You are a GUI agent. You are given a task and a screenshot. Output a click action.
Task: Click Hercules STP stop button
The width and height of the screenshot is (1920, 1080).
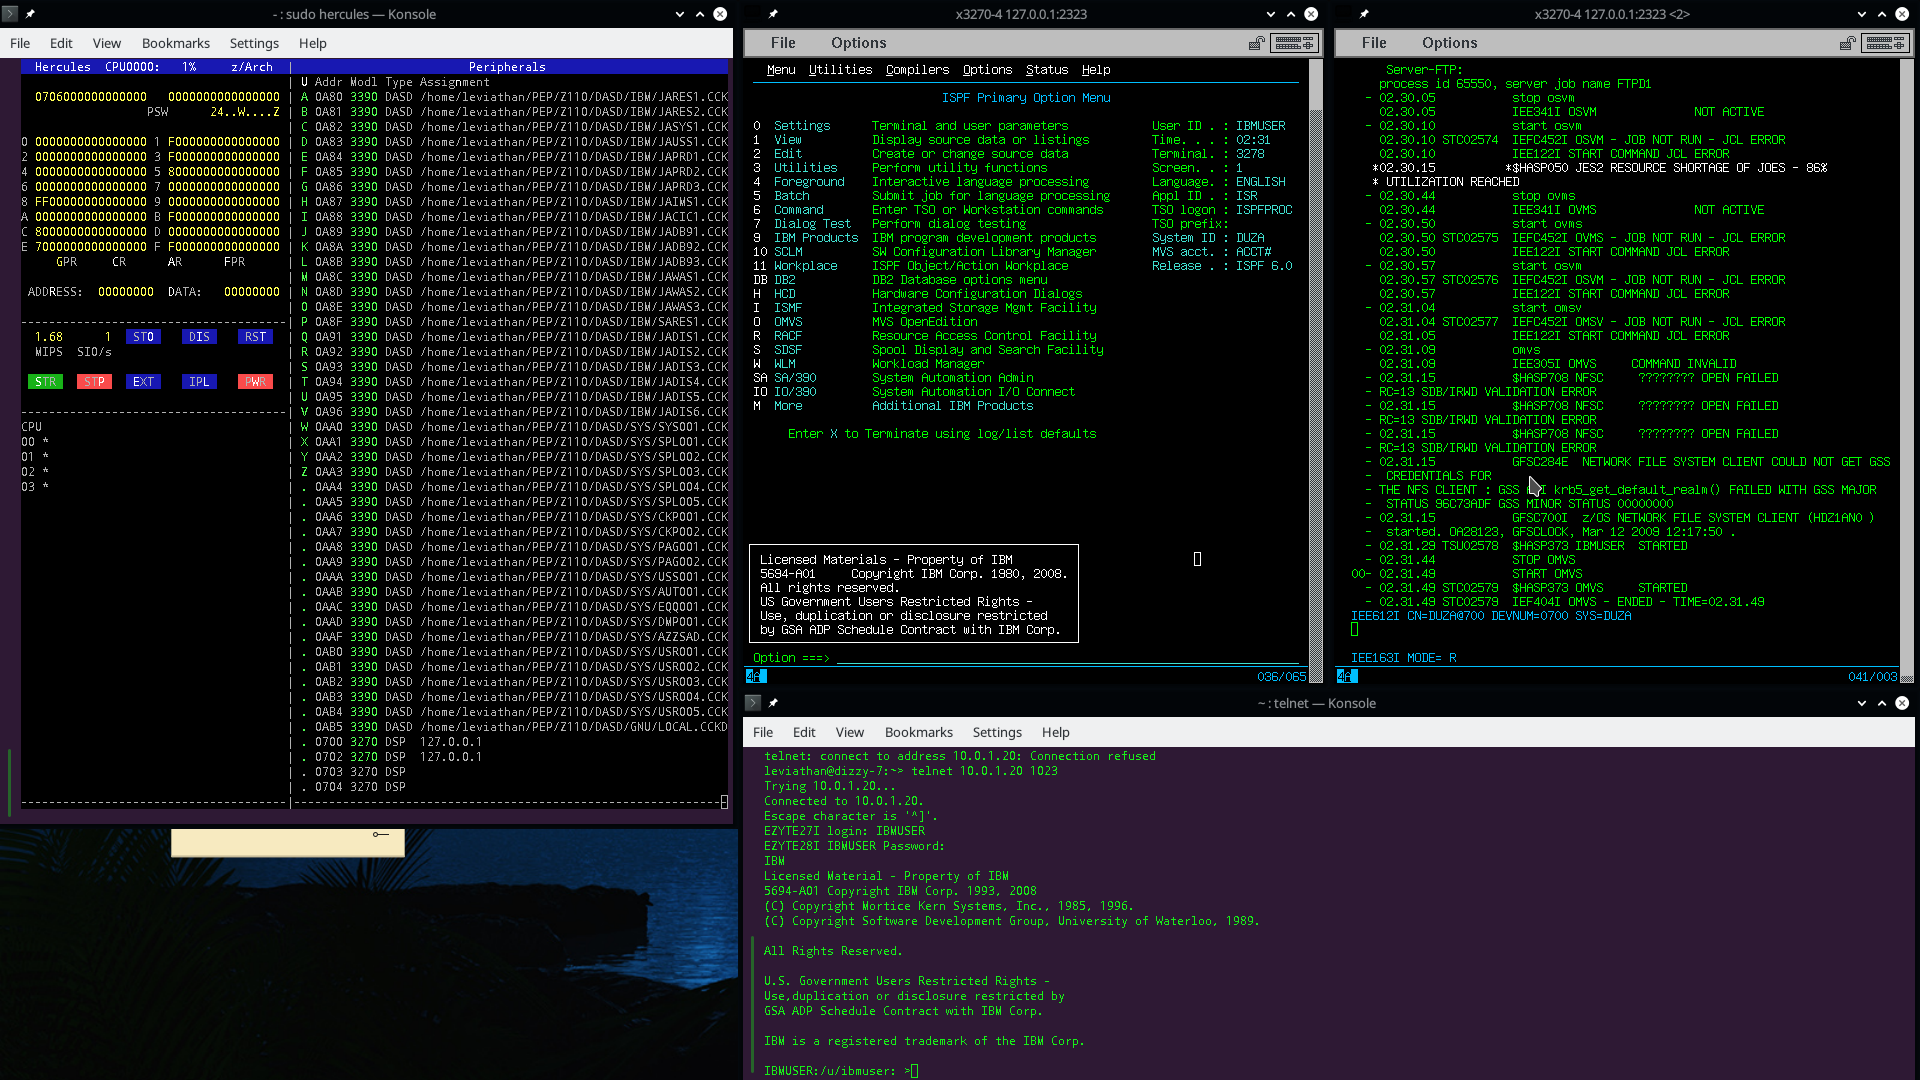coord(94,382)
